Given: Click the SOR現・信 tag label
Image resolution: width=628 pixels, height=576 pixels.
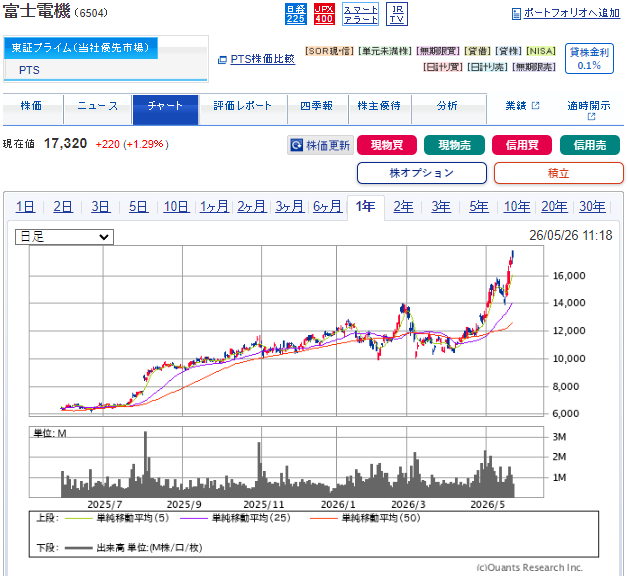Looking at the screenshot, I should (329, 51).
